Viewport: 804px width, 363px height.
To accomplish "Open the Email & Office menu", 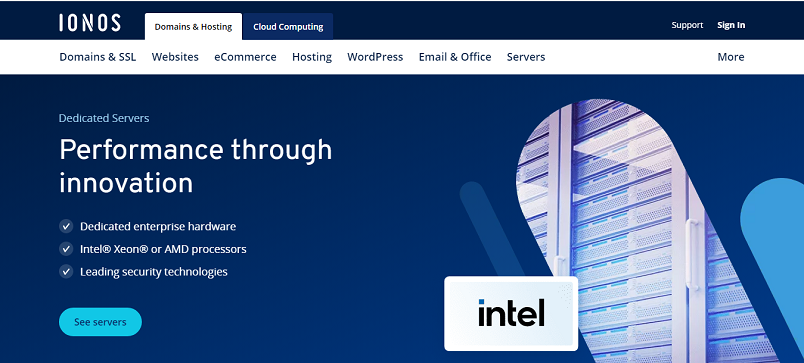I will click(455, 57).
